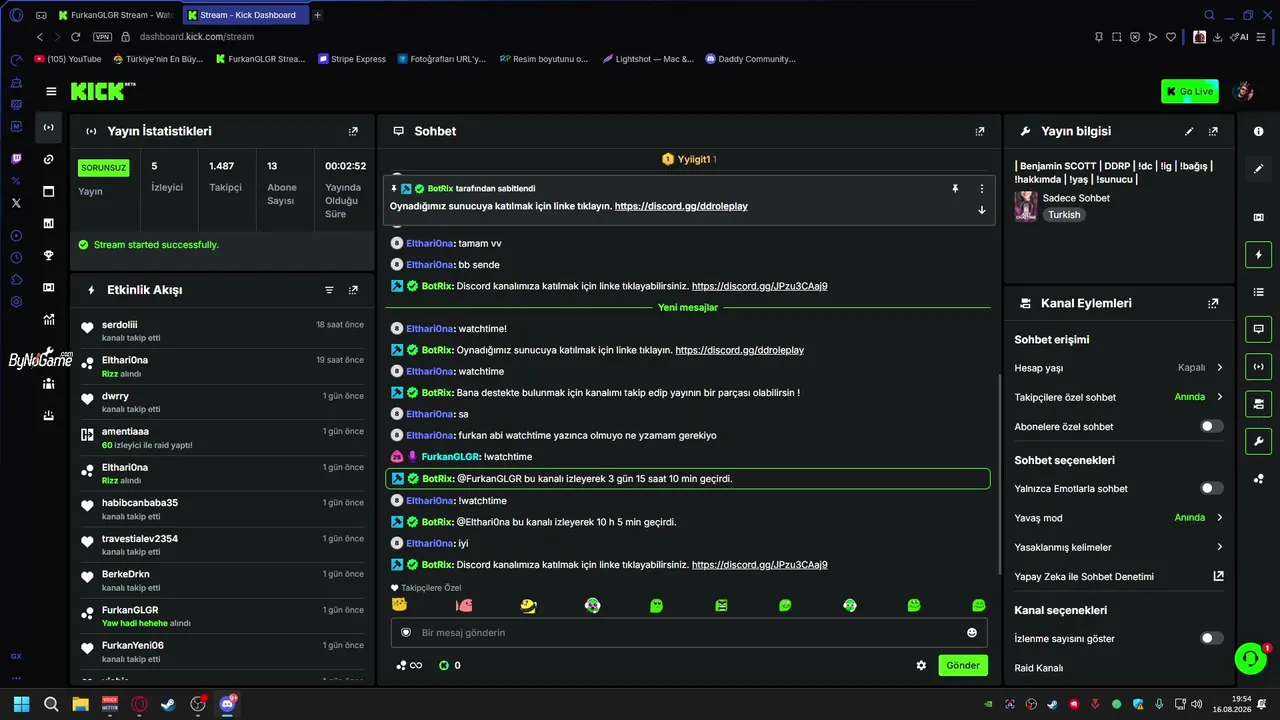
Task: Open a new browser tab
Action: click(318, 15)
